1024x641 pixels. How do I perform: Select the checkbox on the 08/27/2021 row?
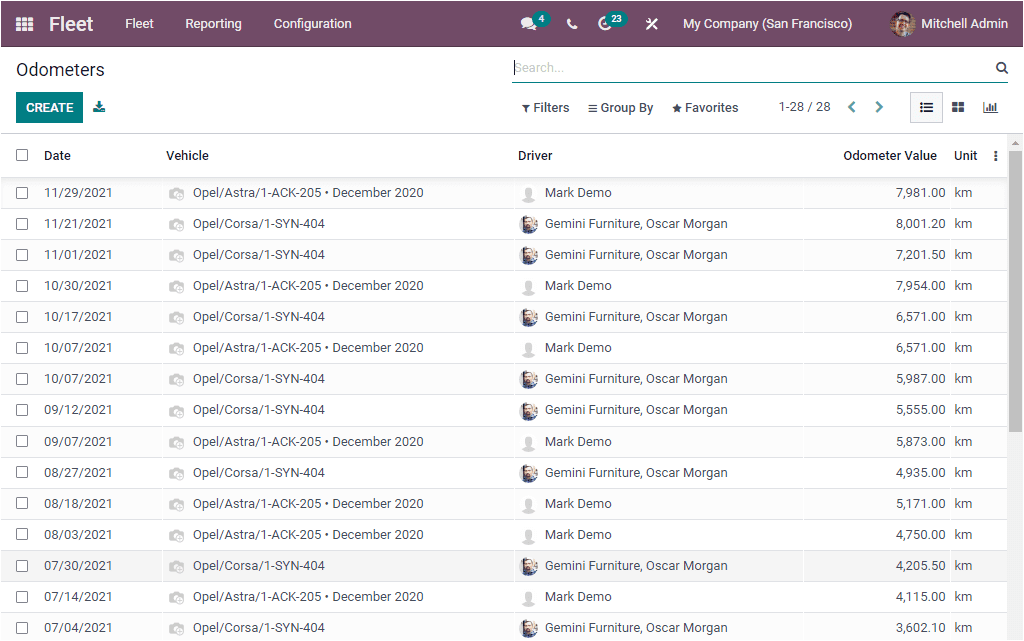point(22,472)
